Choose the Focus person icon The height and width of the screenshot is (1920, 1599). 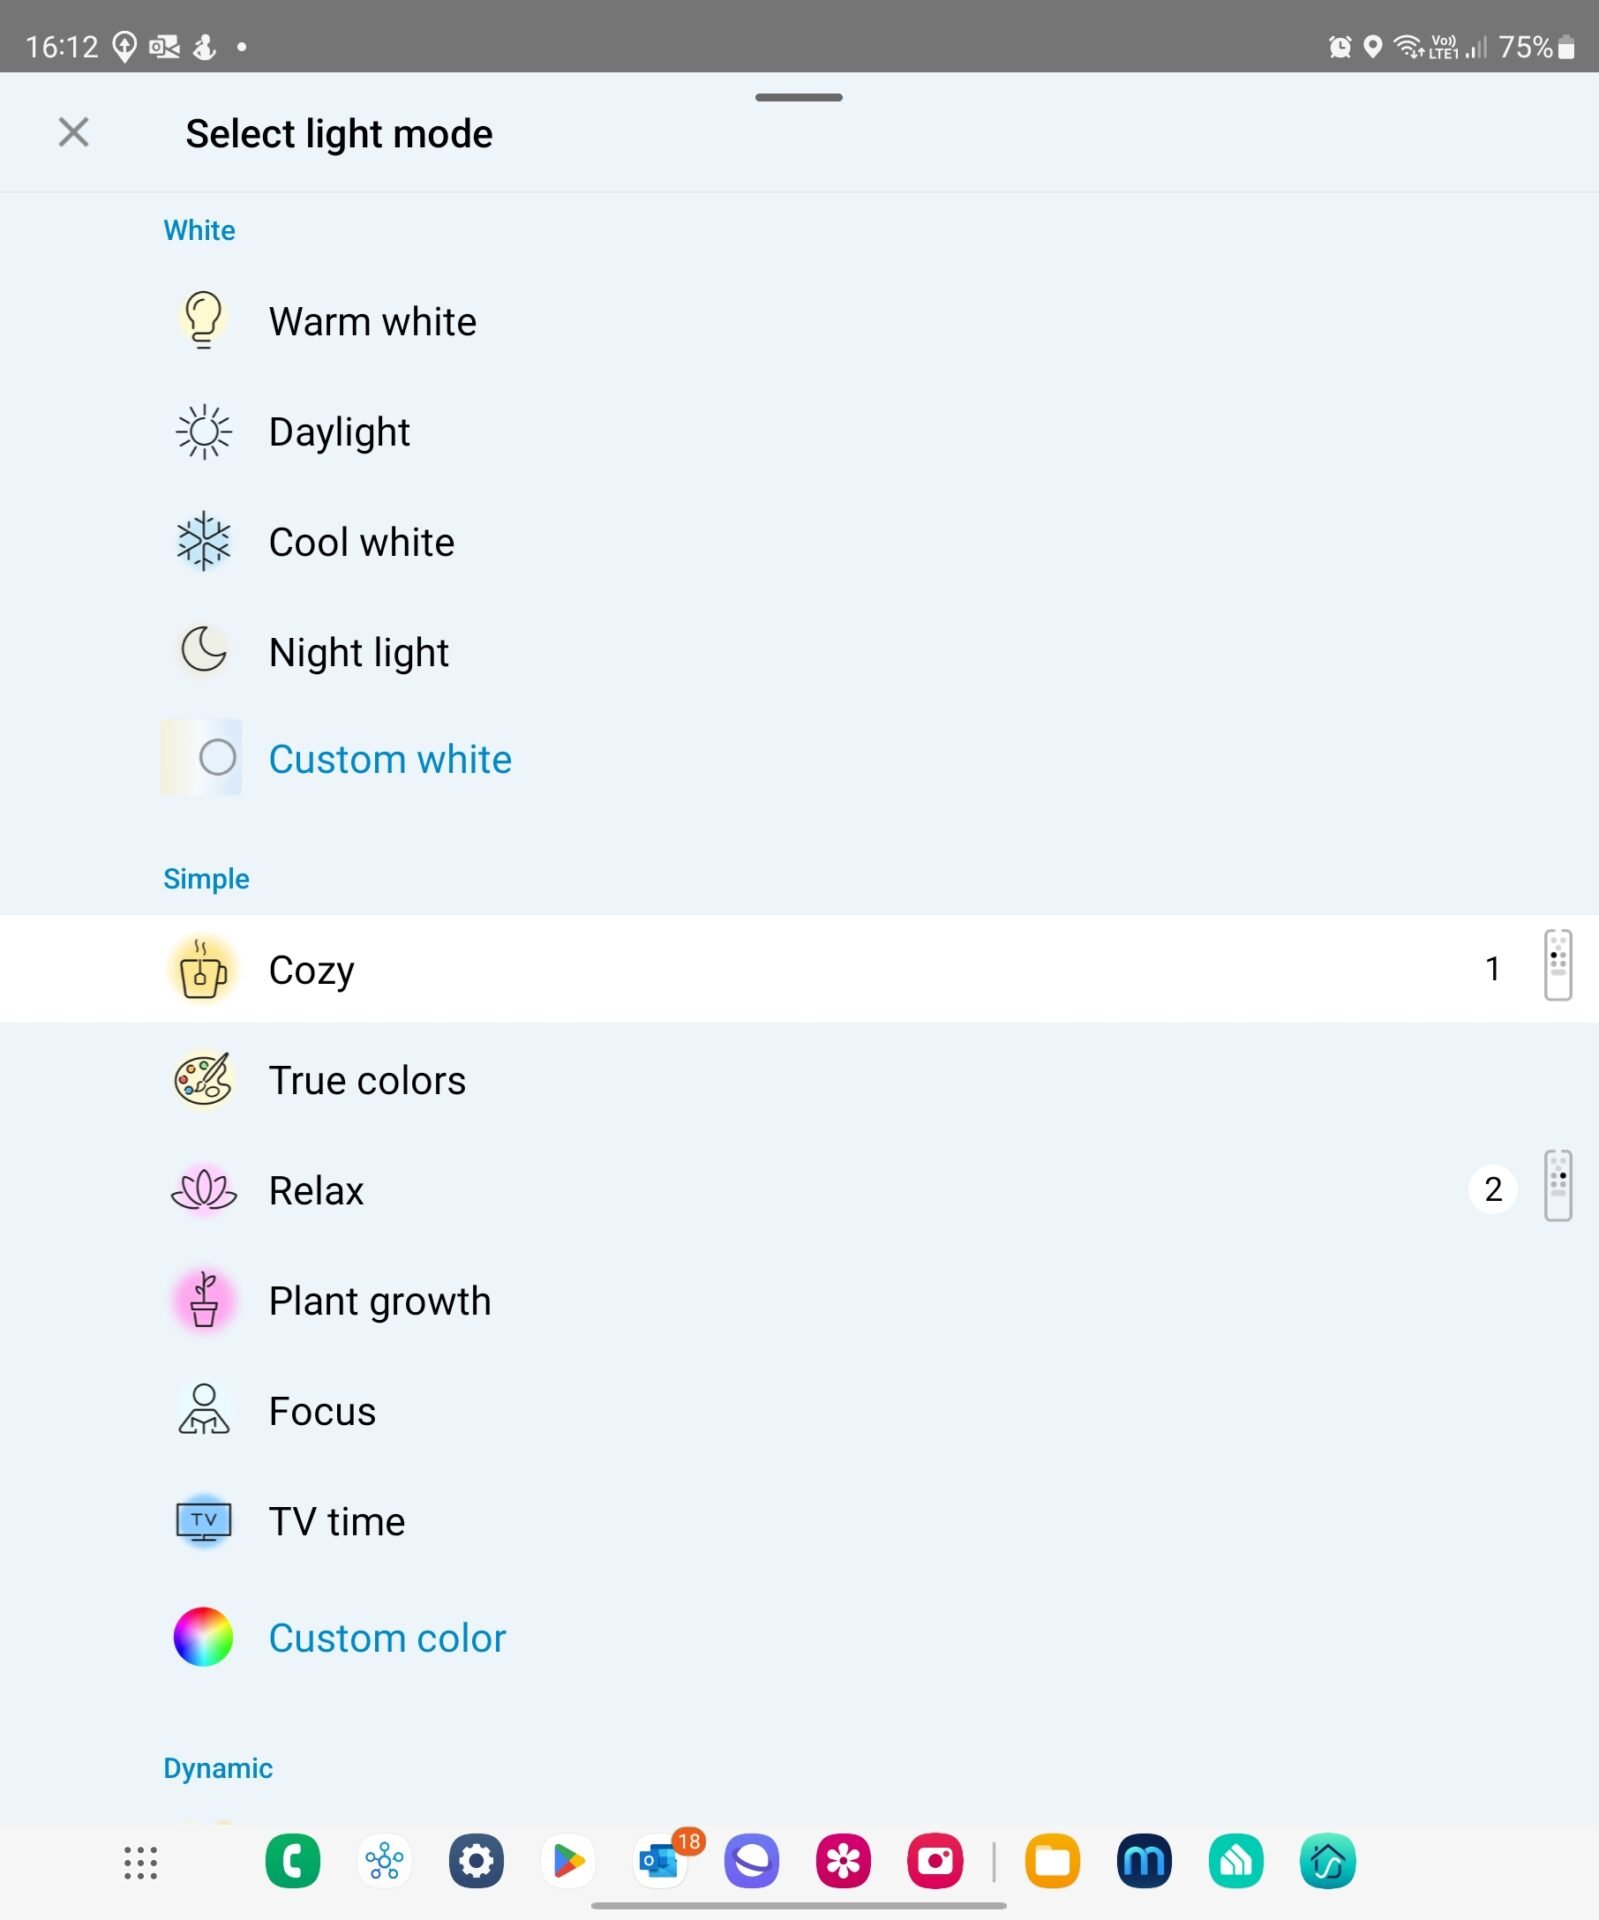[x=203, y=1410]
